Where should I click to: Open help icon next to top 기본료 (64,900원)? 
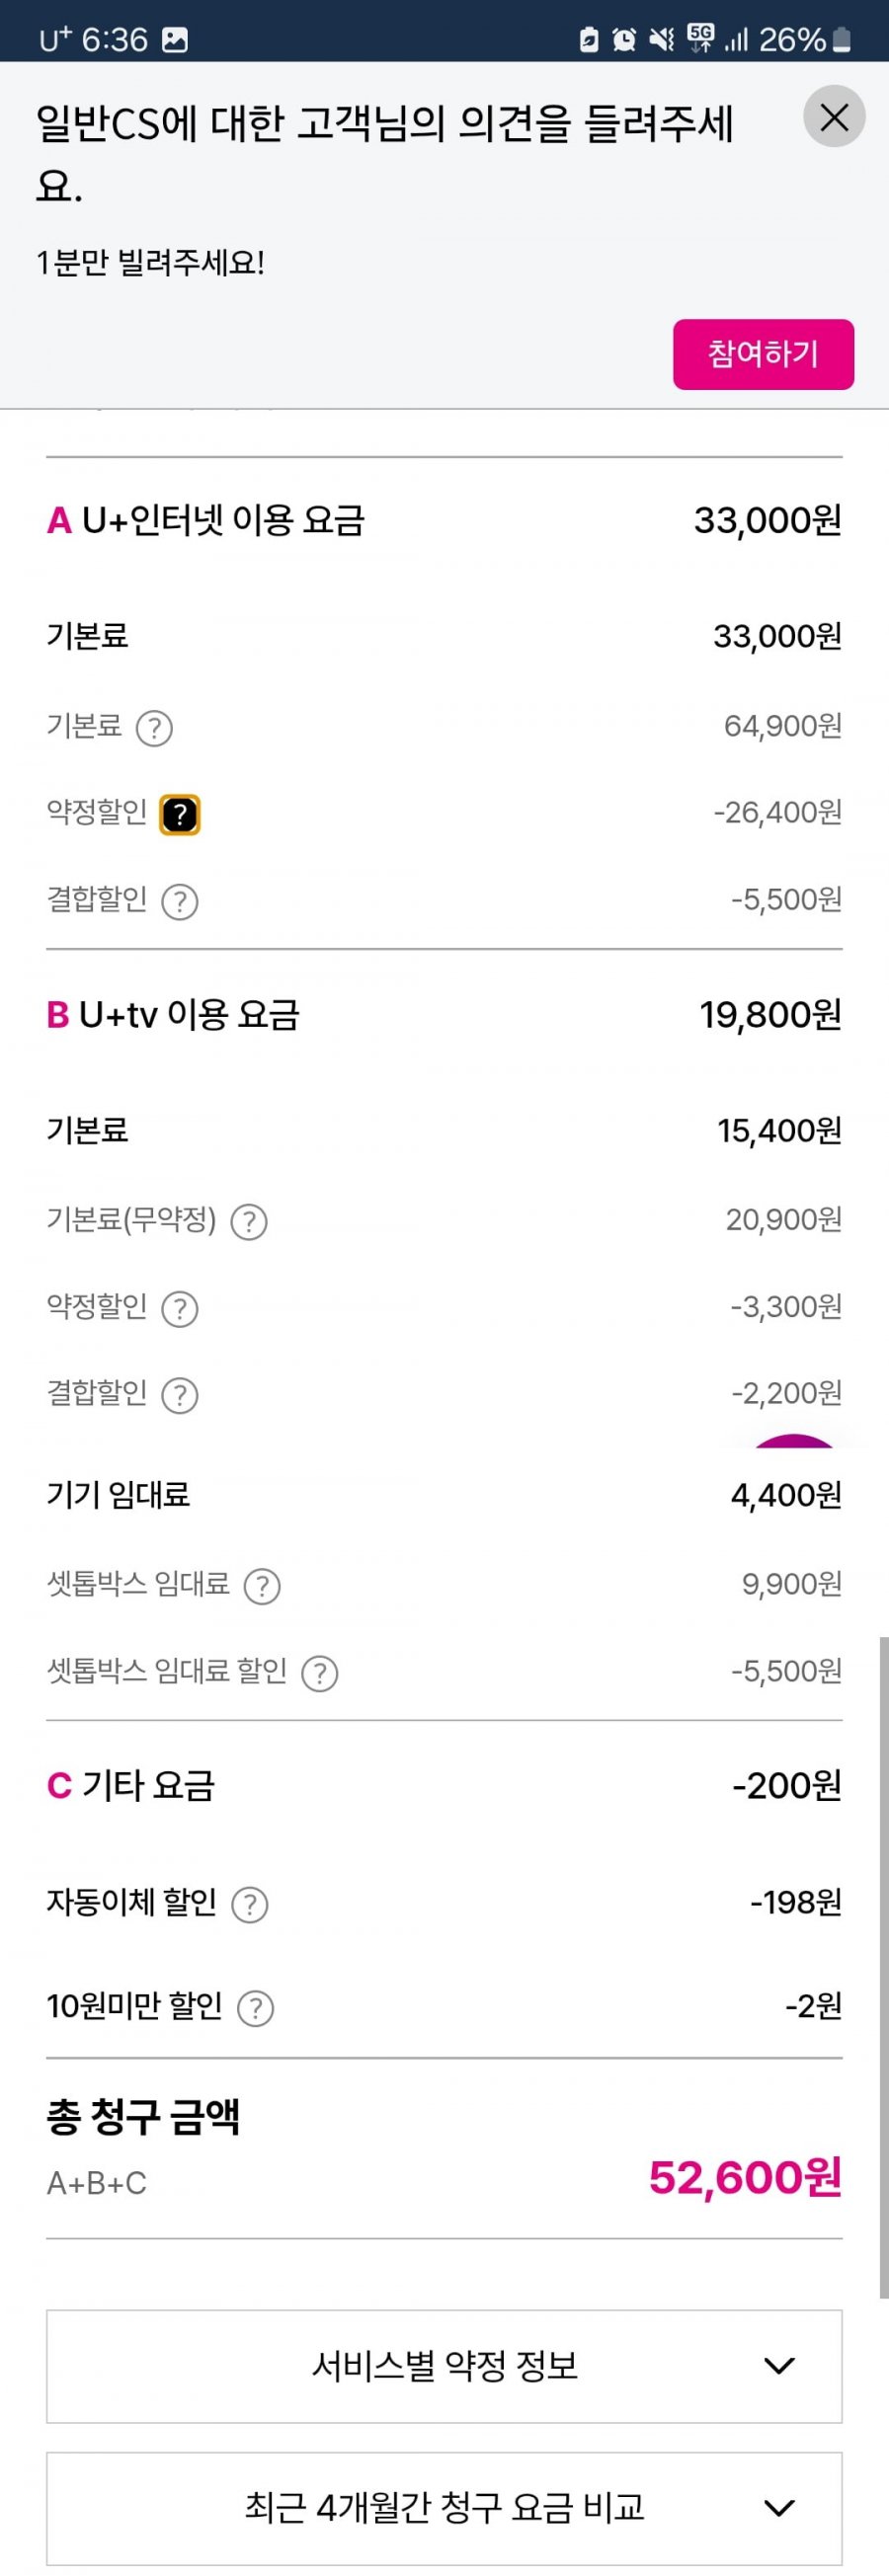point(154,728)
